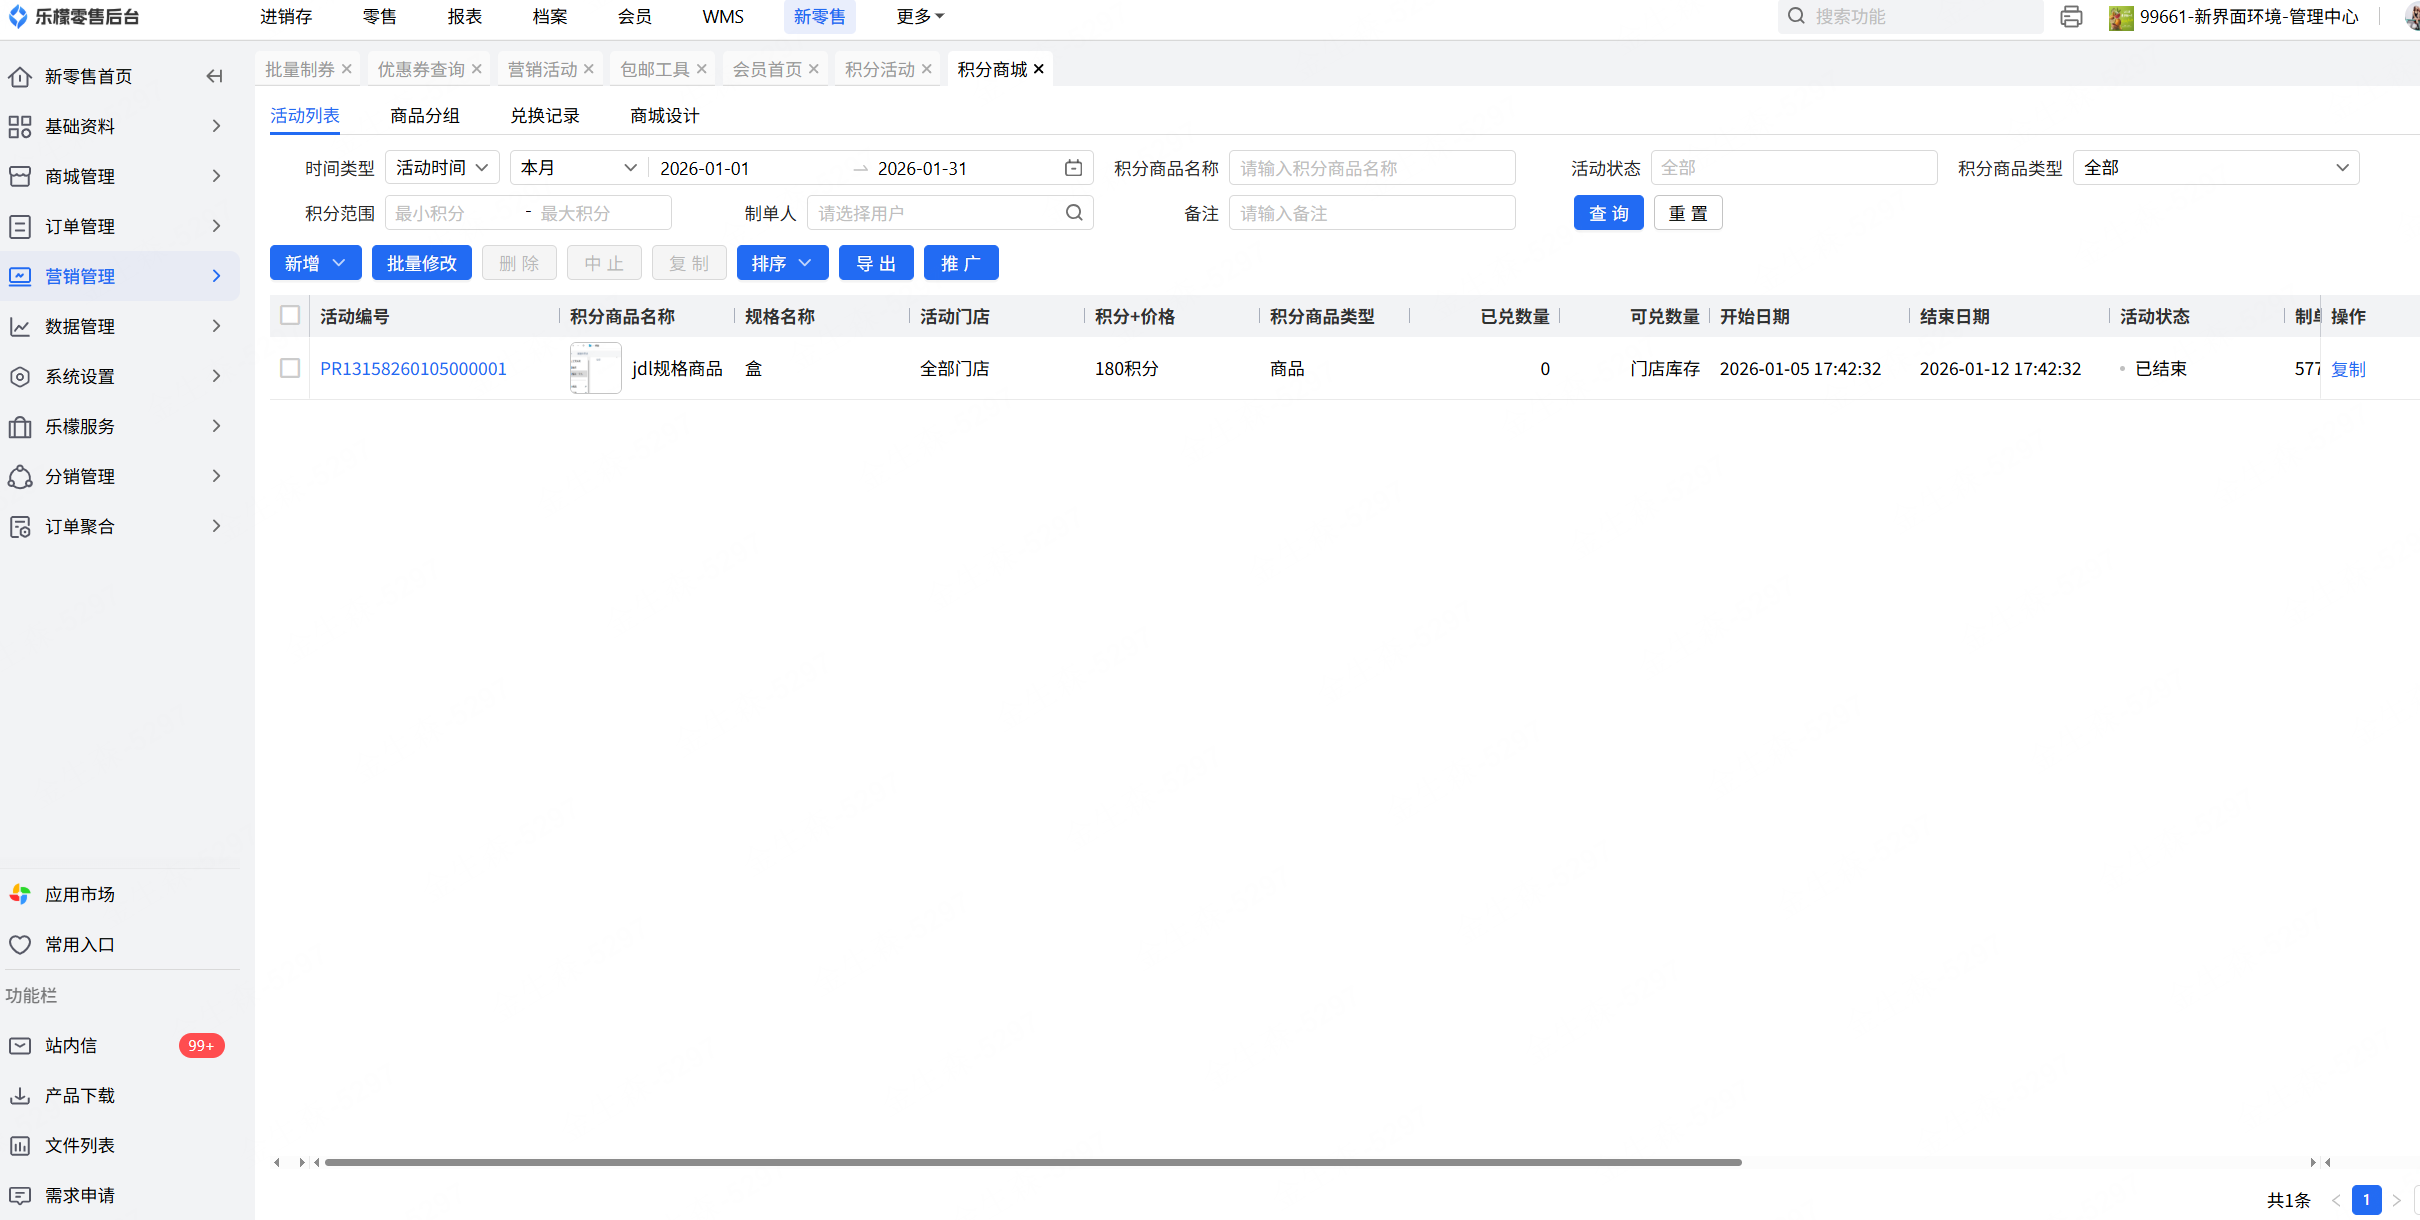2420x1220 pixels.
Task: Expand the 新增 button dropdown
Action: (338, 263)
